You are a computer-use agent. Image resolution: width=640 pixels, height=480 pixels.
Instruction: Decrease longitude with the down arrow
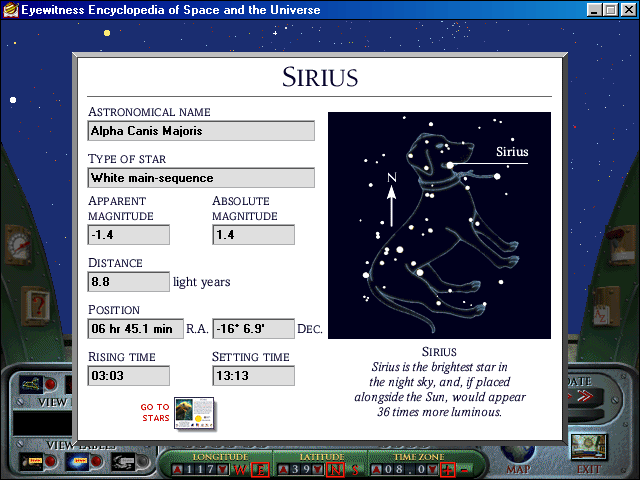[x=222, y=470]
